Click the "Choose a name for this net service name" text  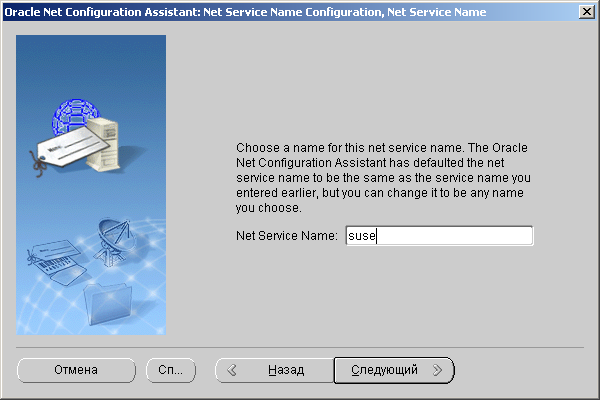point(349,148)
